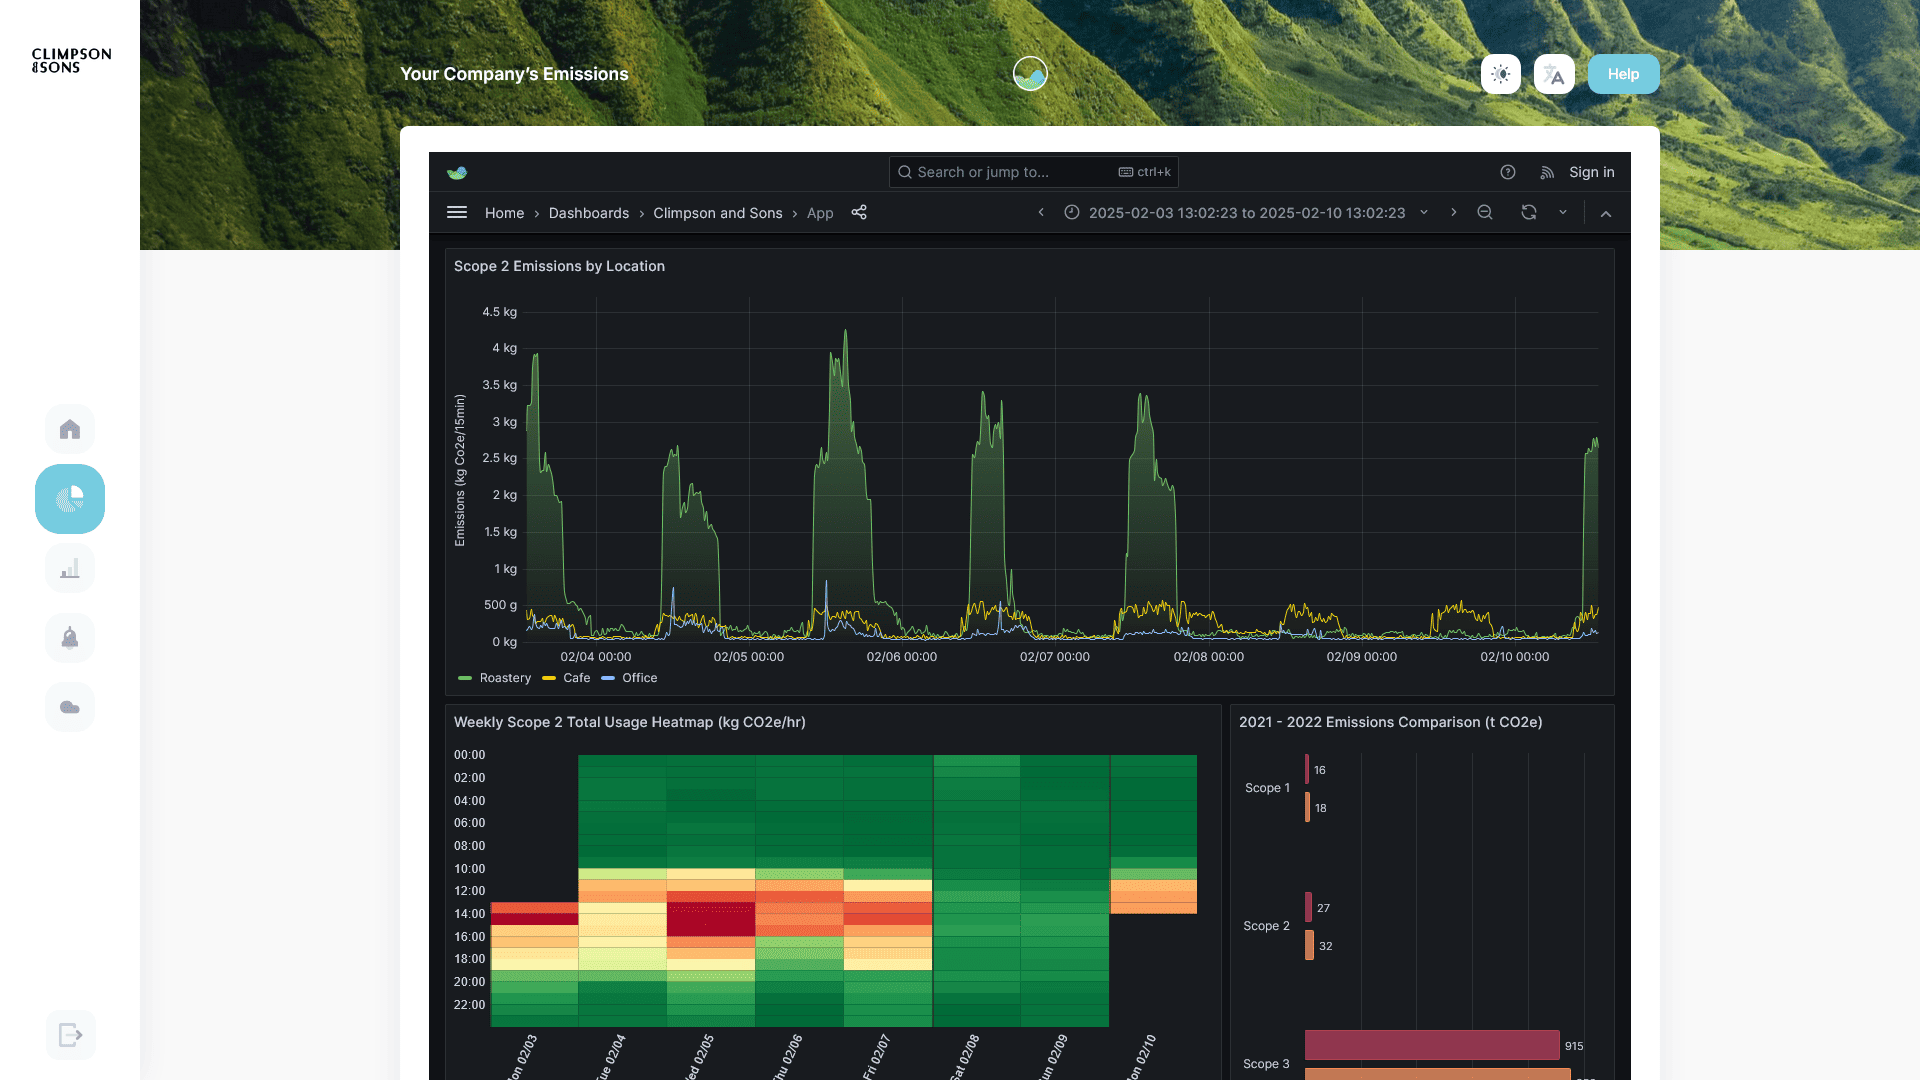Image resolution: width=1920 pixels, height=1080 pixels.
Task: Toggle Office series in chart legend
Action: click(639, 678)
